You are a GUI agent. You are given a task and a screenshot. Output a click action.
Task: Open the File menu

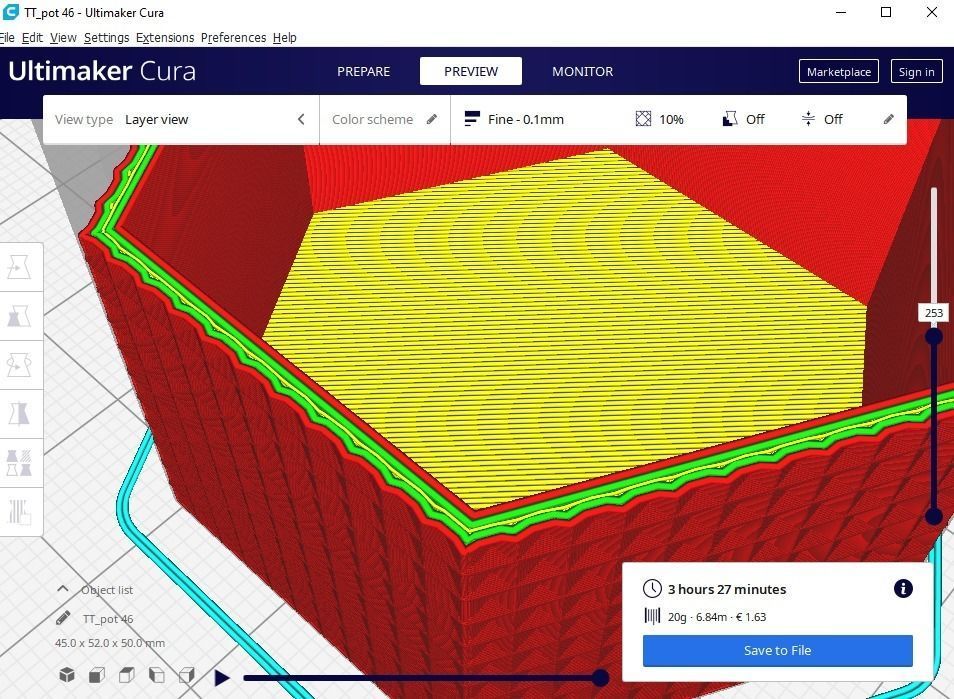click(7, 38)
